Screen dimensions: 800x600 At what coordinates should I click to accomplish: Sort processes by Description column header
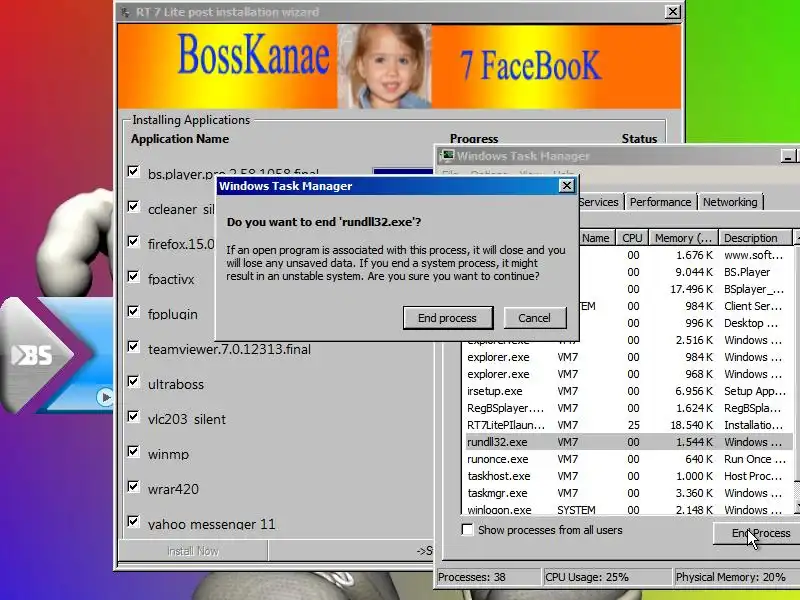[x=755, y=238]
